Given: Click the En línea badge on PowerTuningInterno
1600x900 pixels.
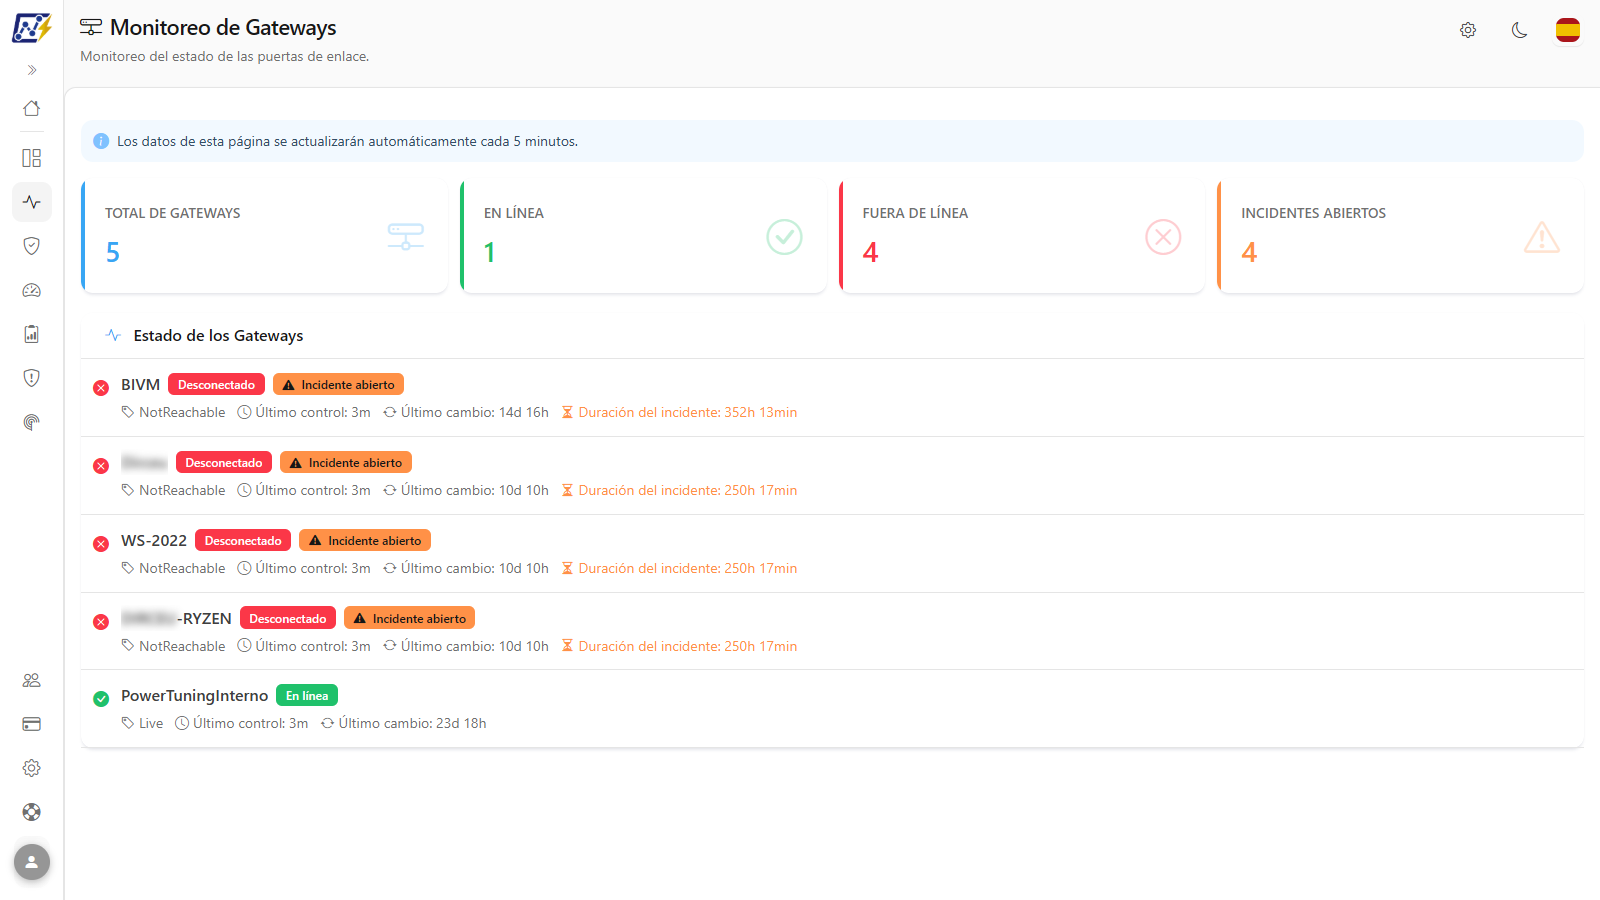Looking at the screenshot, I should coord(307,696).
